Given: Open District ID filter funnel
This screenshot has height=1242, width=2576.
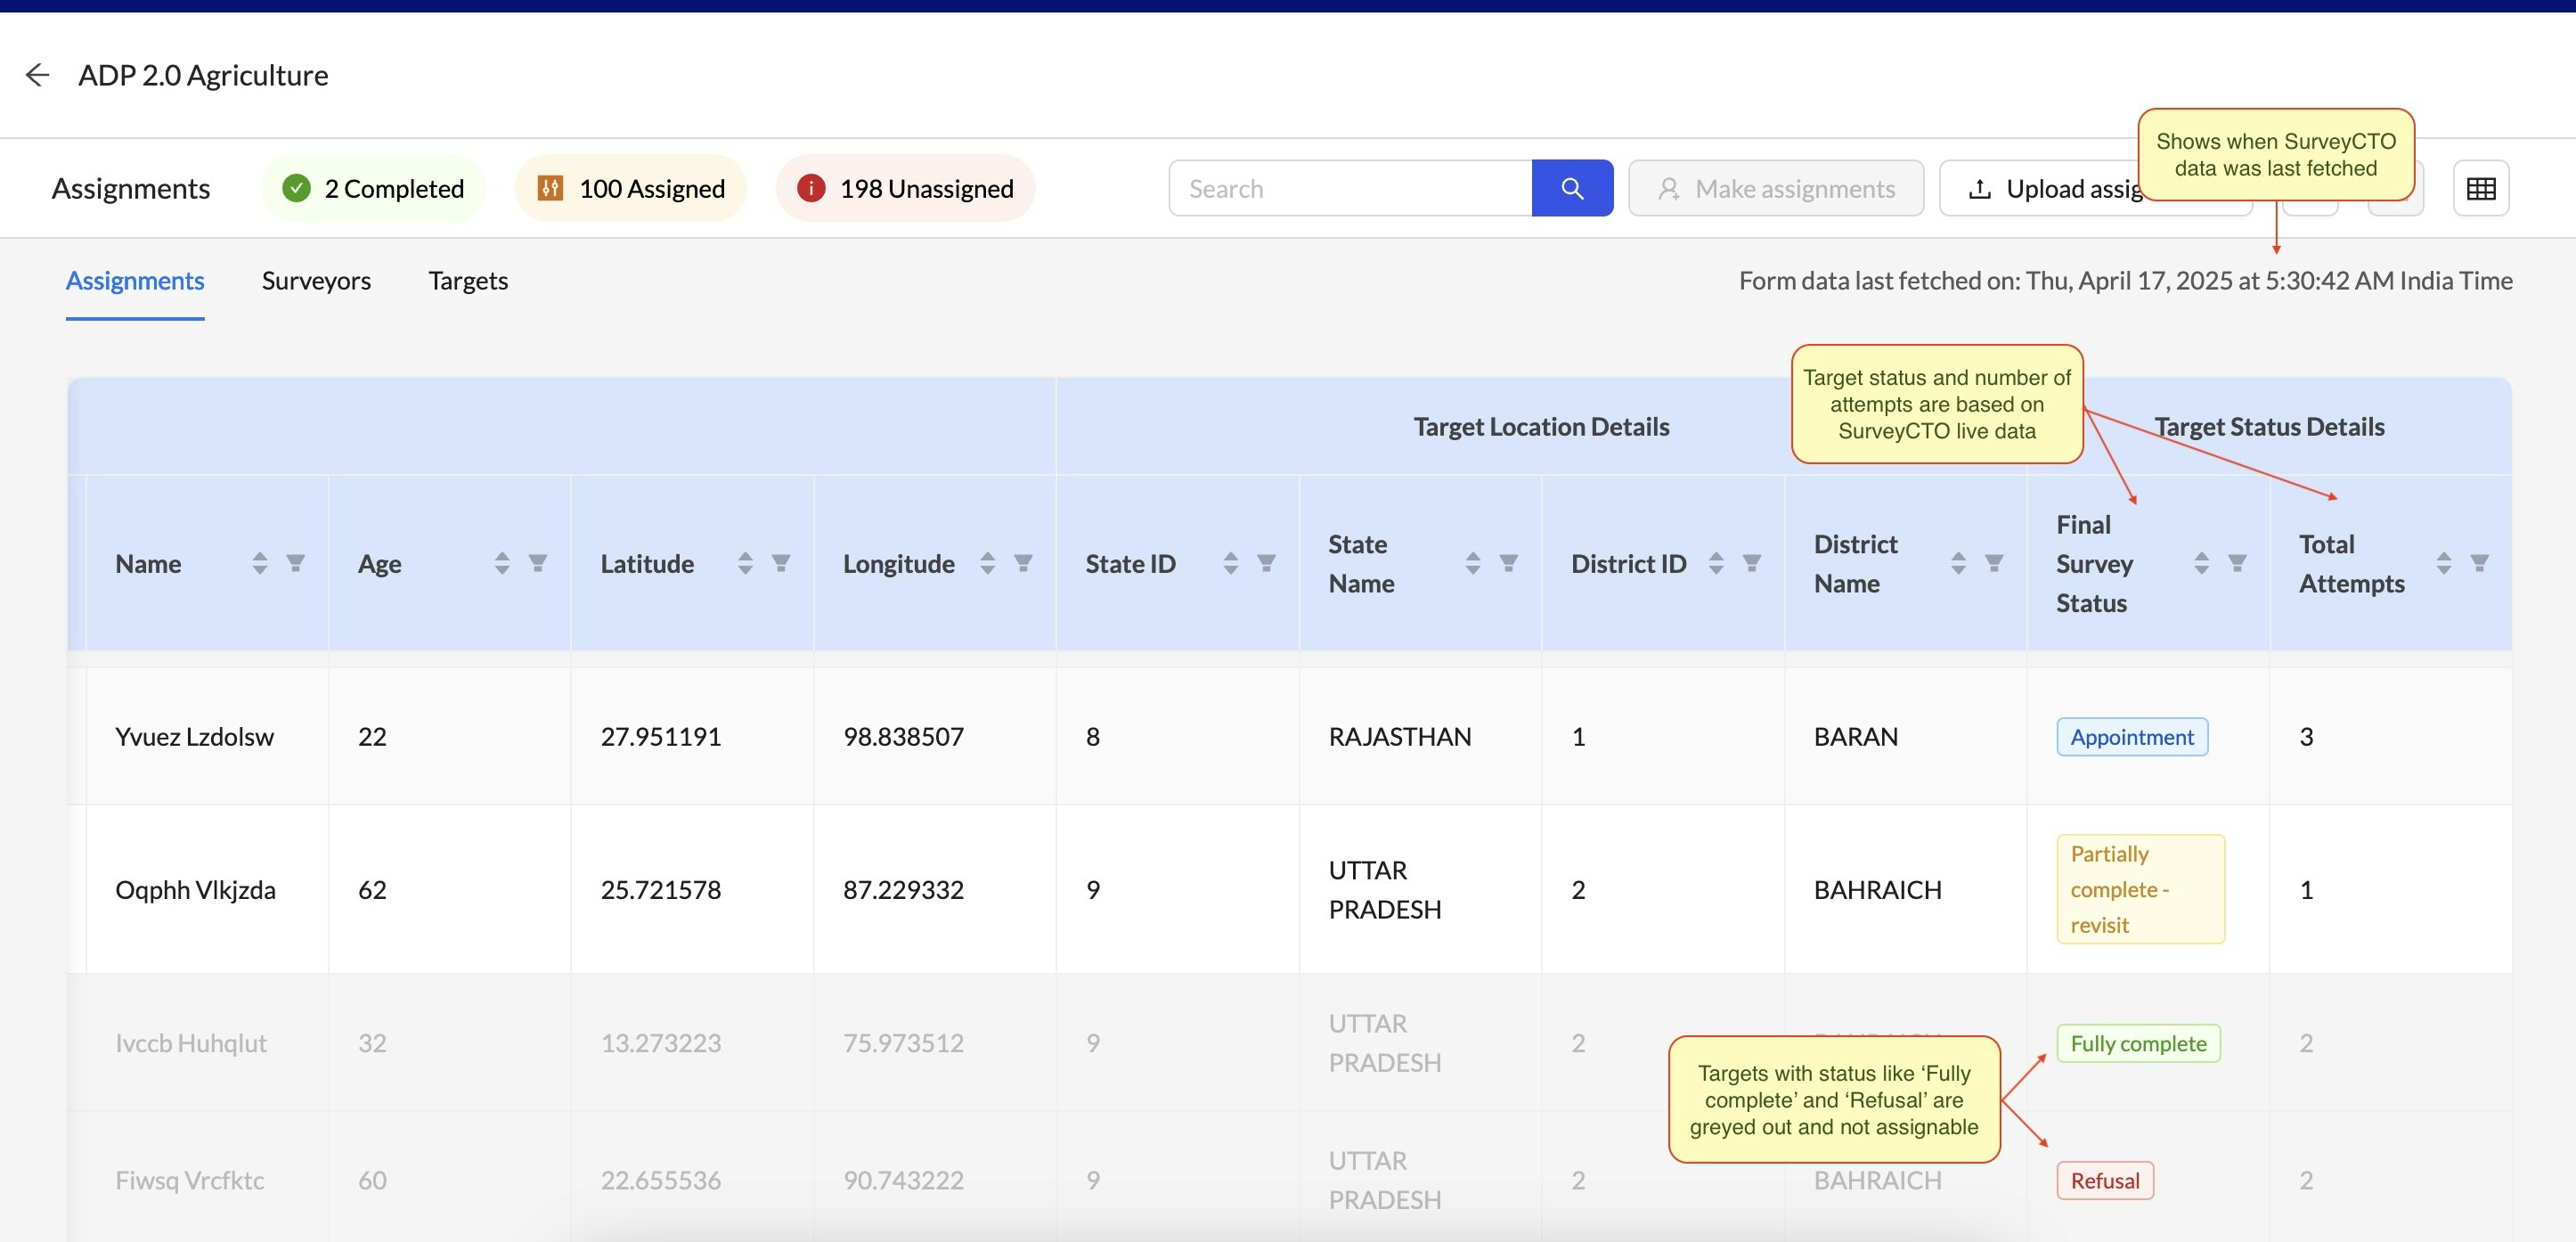Looking at the screenshot, I should [1751, 563].
